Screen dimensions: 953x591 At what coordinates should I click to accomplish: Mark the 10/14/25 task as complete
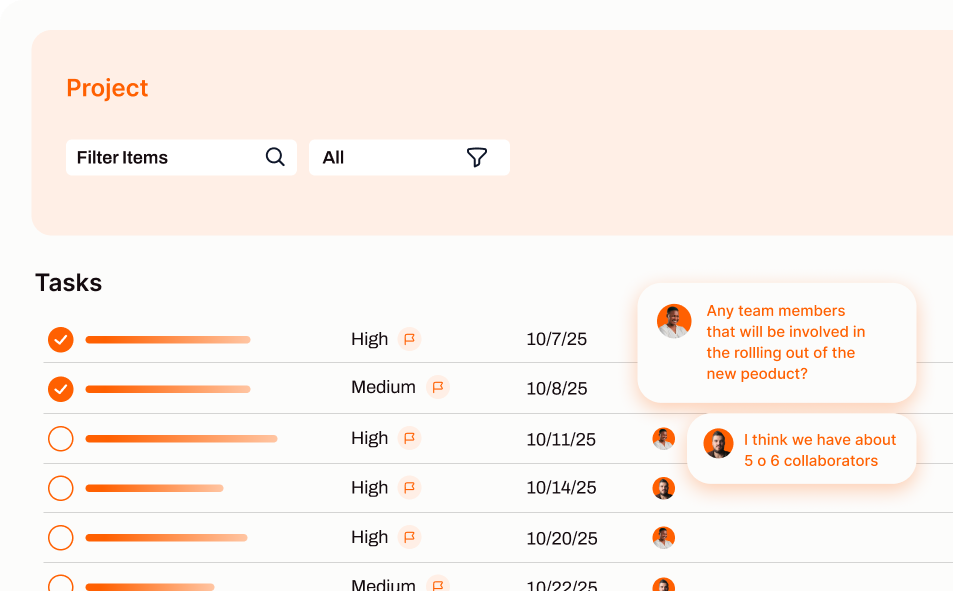pyautogui.click(x=61, y=488)
